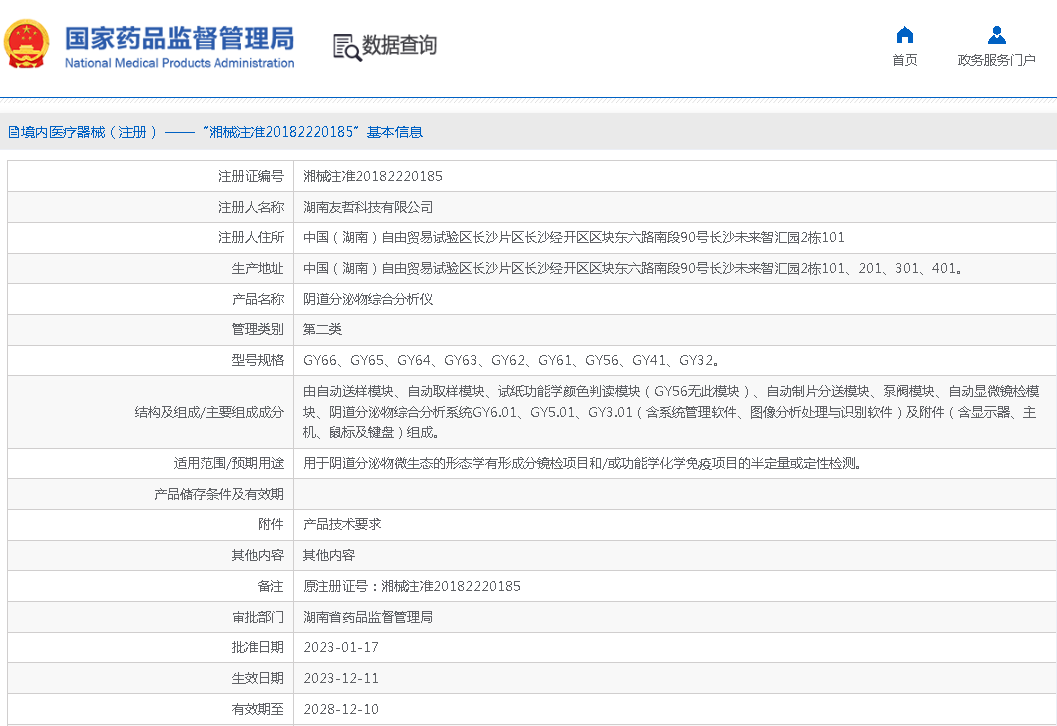
Task: Click the 注册证编号 row label
Action: (251, 177)
